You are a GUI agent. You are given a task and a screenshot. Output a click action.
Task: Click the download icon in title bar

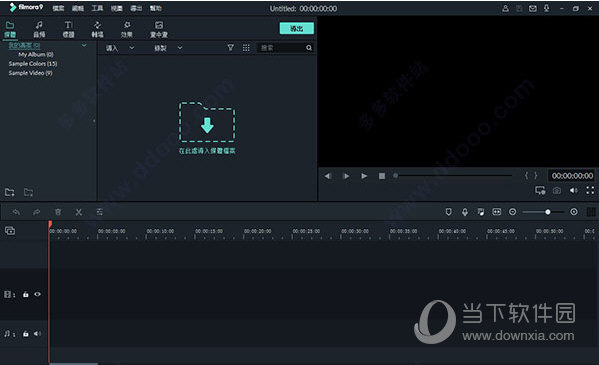546,8
